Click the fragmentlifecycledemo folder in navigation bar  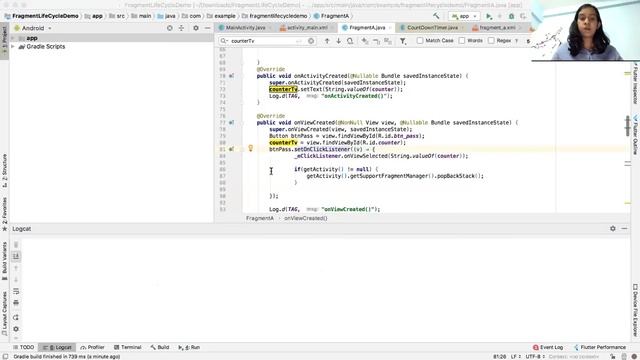click(274, 16)
